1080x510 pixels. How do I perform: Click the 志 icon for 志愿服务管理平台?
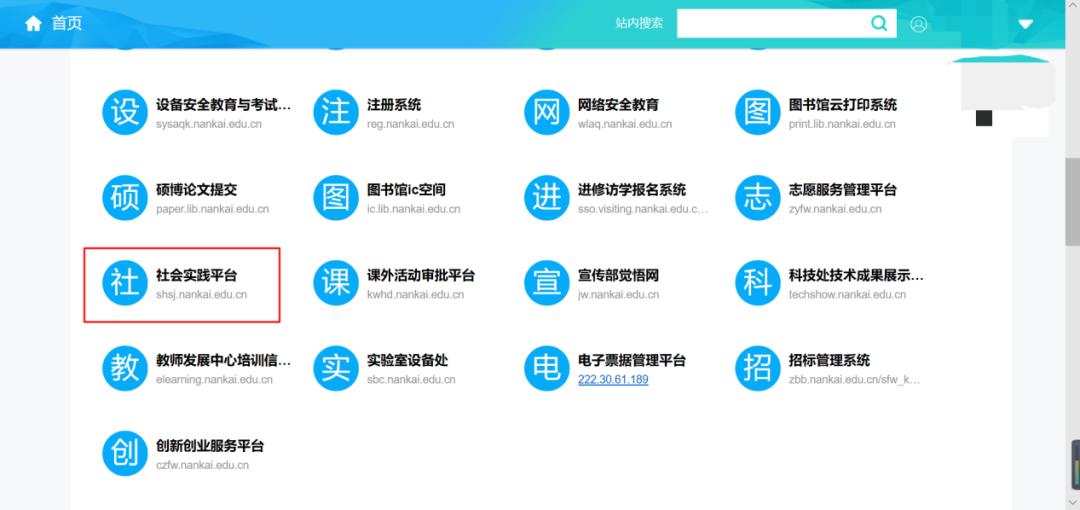click(x=758, y=198)
